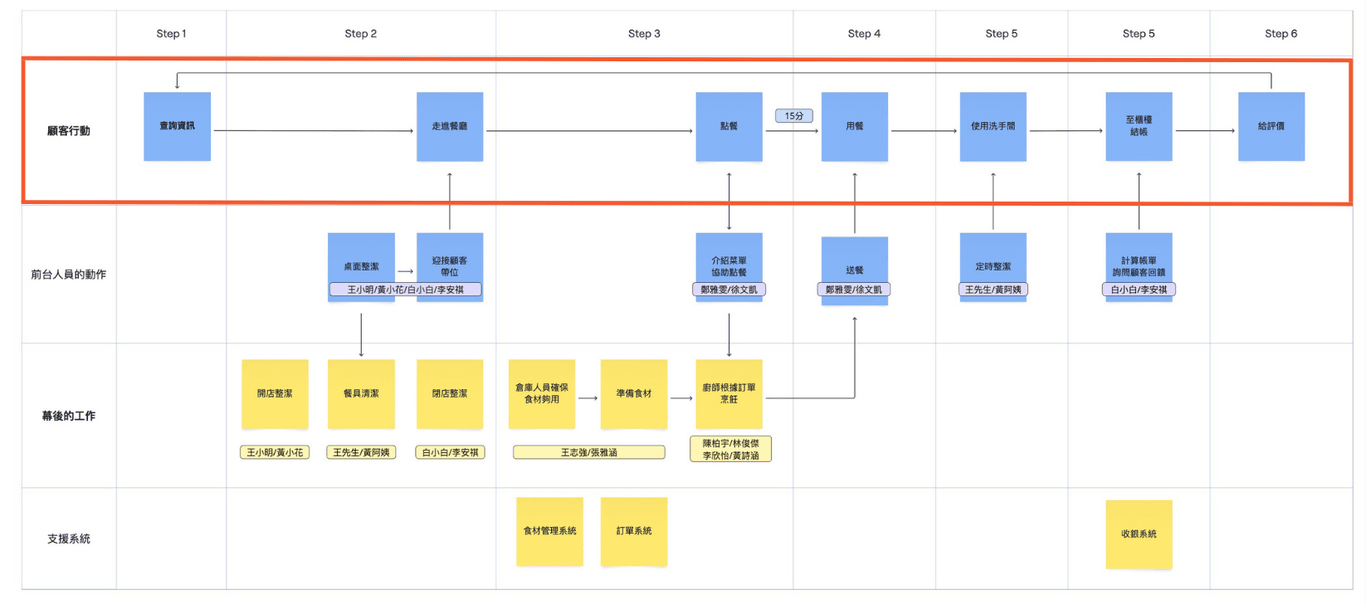
Task: Click 王先生/黃阿姨 tag on 定時整潔 note
Action: pyautogui.click(x=993, y=289)
